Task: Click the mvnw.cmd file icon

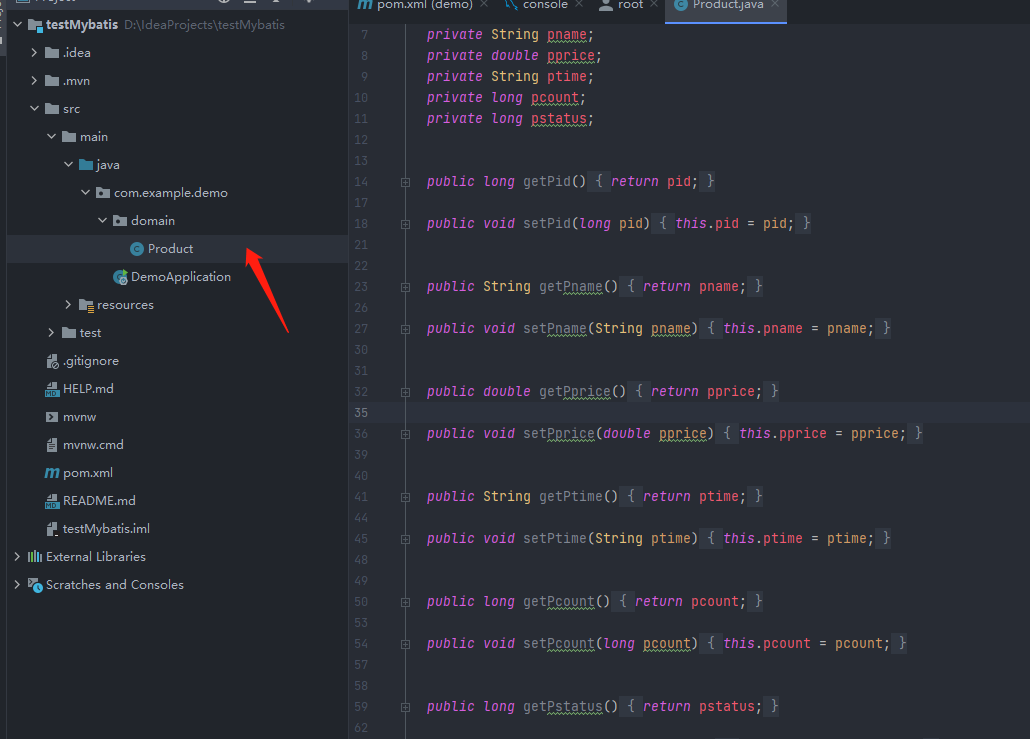Action: click(52, 445)
